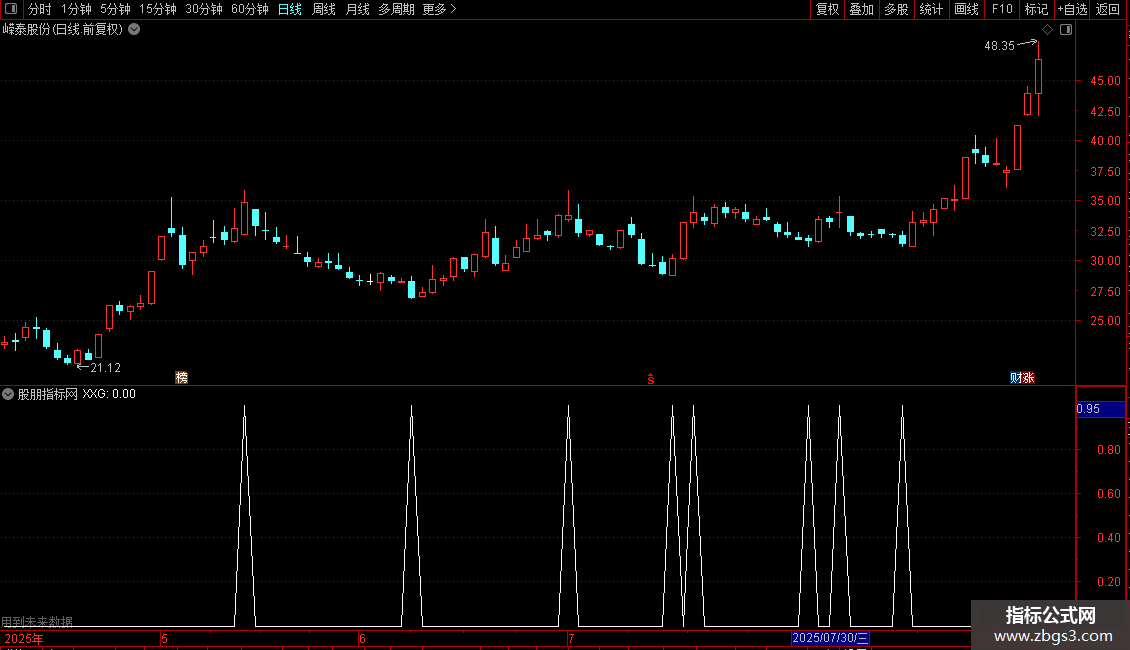
Task: Click month 6 marker on time axis
Action: pyautogui.click(x=362, y=638)
